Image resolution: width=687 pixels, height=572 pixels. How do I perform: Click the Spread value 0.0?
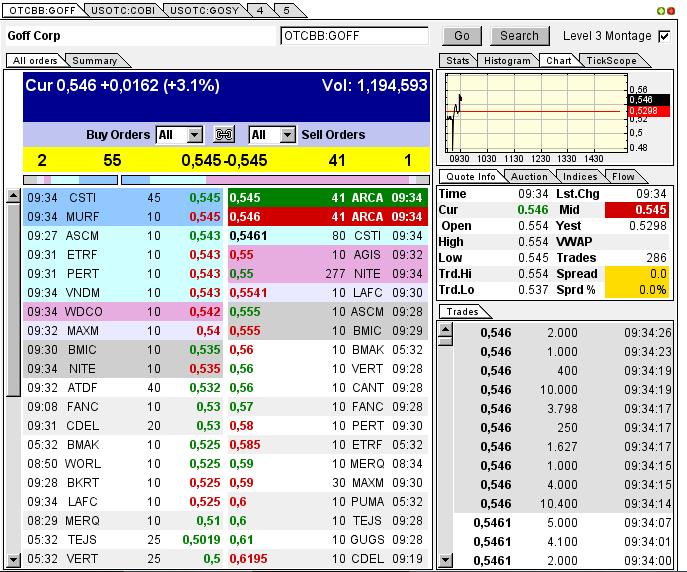tap(637, 274)
